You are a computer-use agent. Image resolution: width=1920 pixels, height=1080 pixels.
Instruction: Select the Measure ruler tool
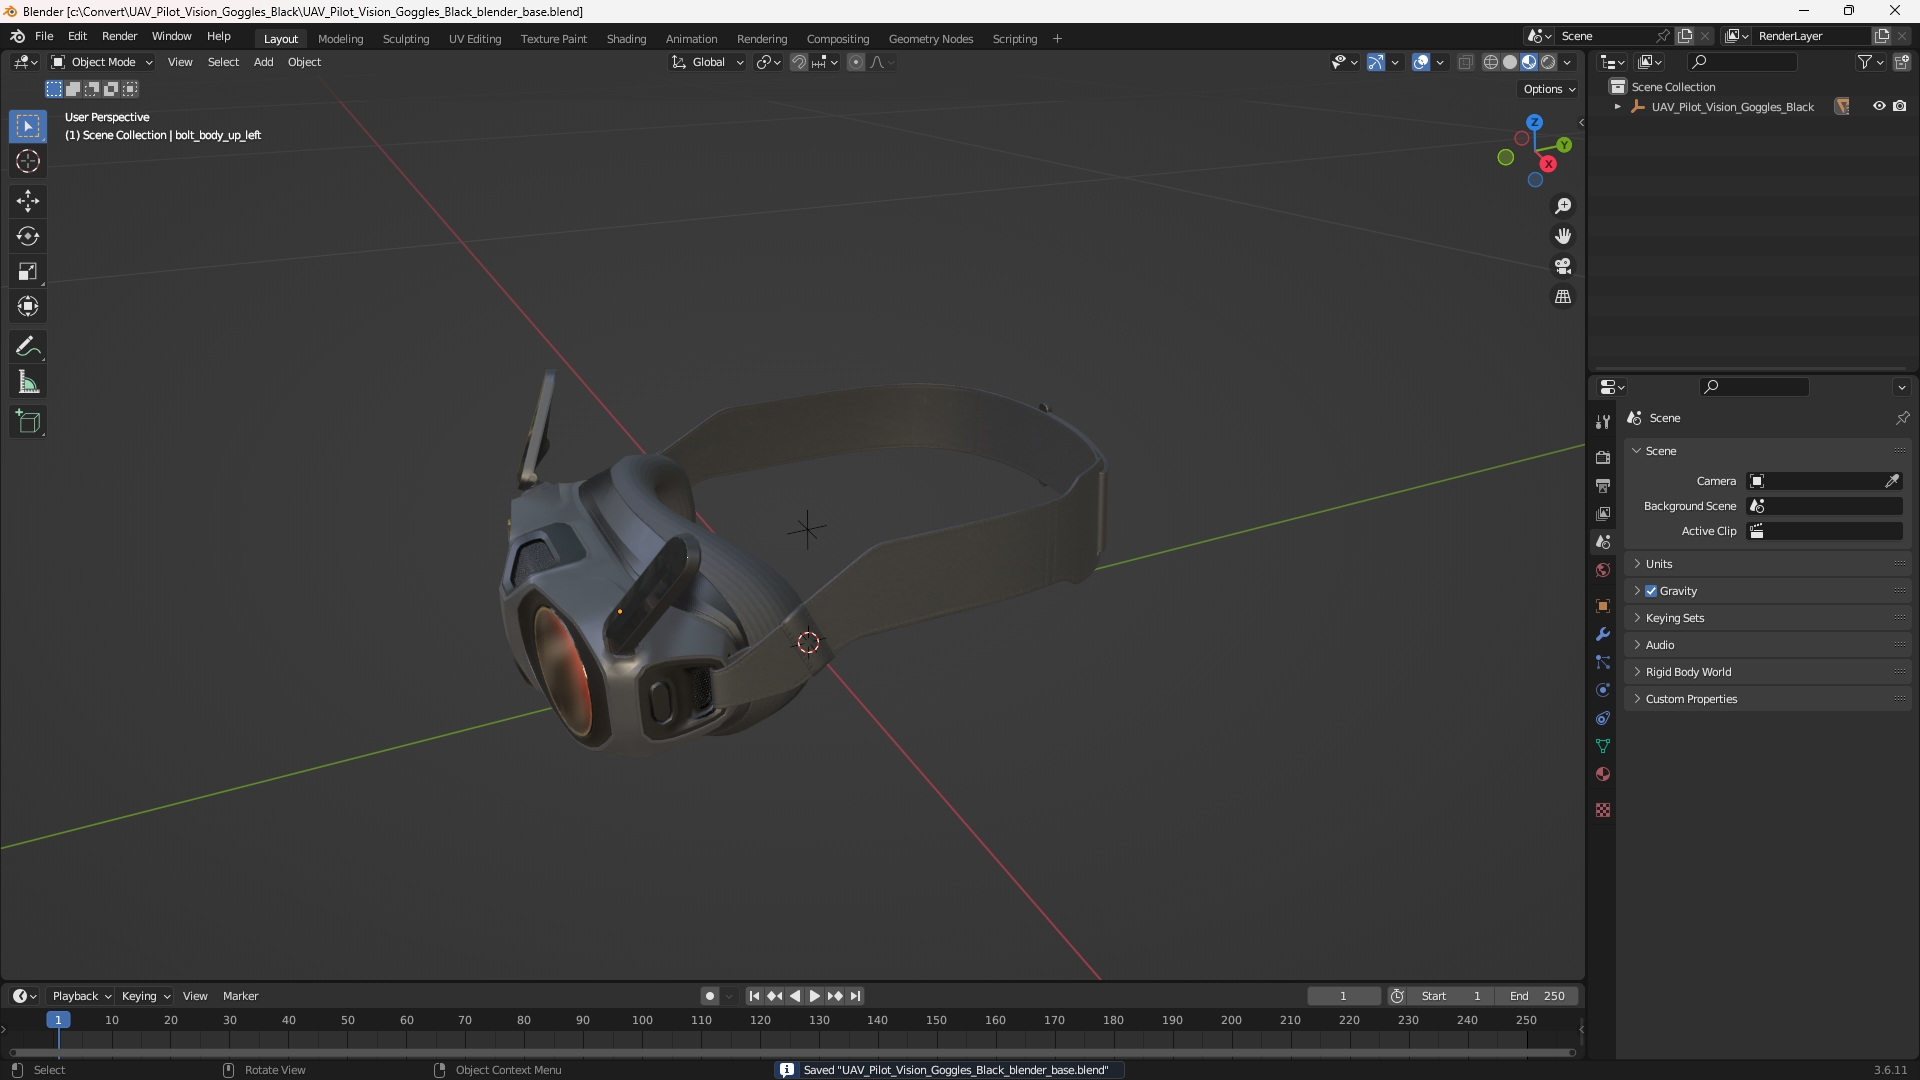[28, 382]
